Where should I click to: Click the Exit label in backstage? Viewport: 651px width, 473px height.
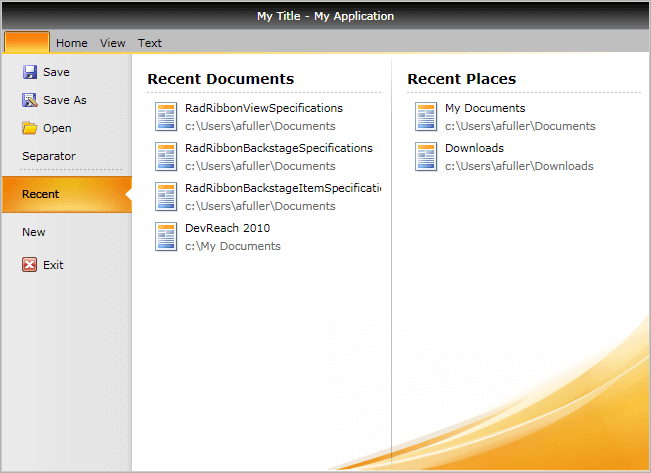53,265
